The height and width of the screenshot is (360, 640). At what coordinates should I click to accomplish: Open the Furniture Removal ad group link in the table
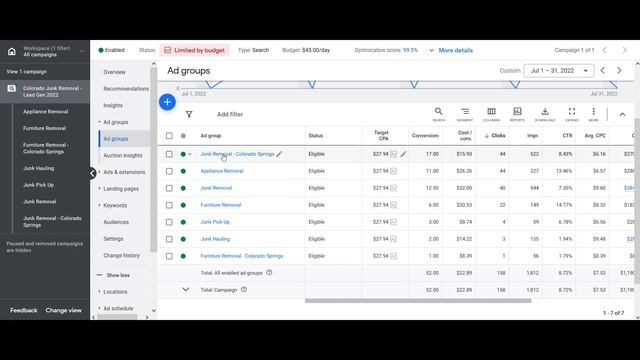[221, 205]
